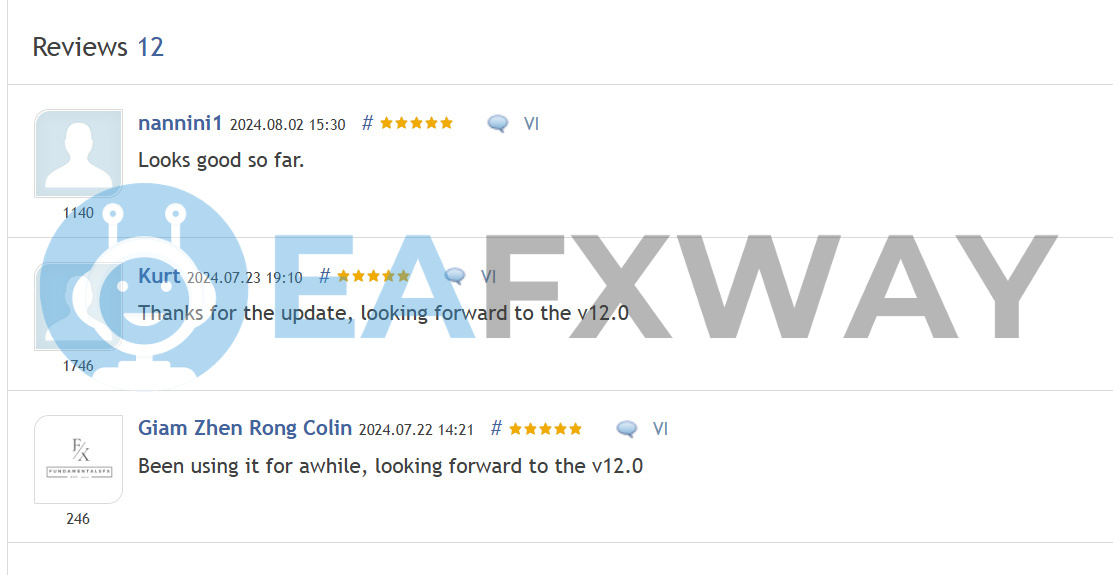Click the VI language link on nannini1's review
This screenshot has height=575, width=1113.
531,124
